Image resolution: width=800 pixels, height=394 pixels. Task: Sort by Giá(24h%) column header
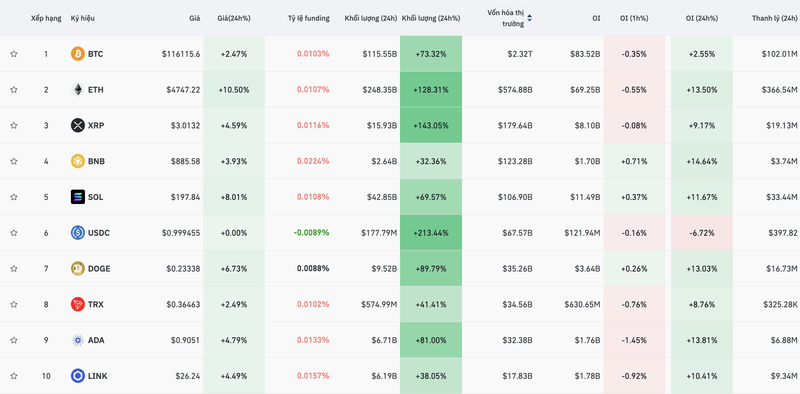coord(234,18)
